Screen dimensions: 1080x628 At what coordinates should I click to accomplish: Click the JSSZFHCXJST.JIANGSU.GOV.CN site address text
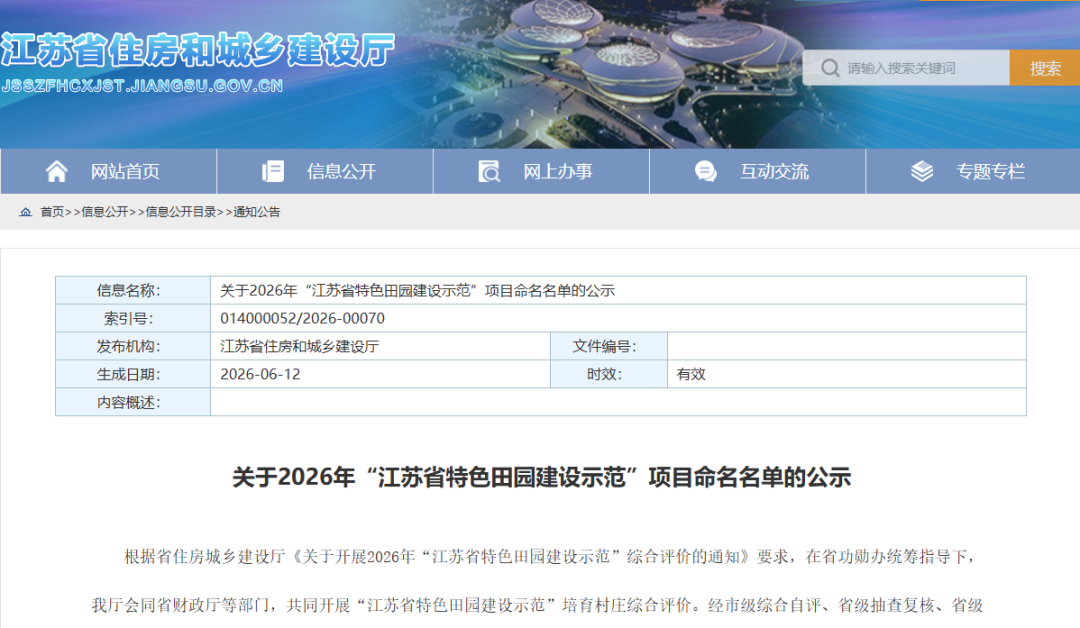pyautogui.click(x=143, y=86)
